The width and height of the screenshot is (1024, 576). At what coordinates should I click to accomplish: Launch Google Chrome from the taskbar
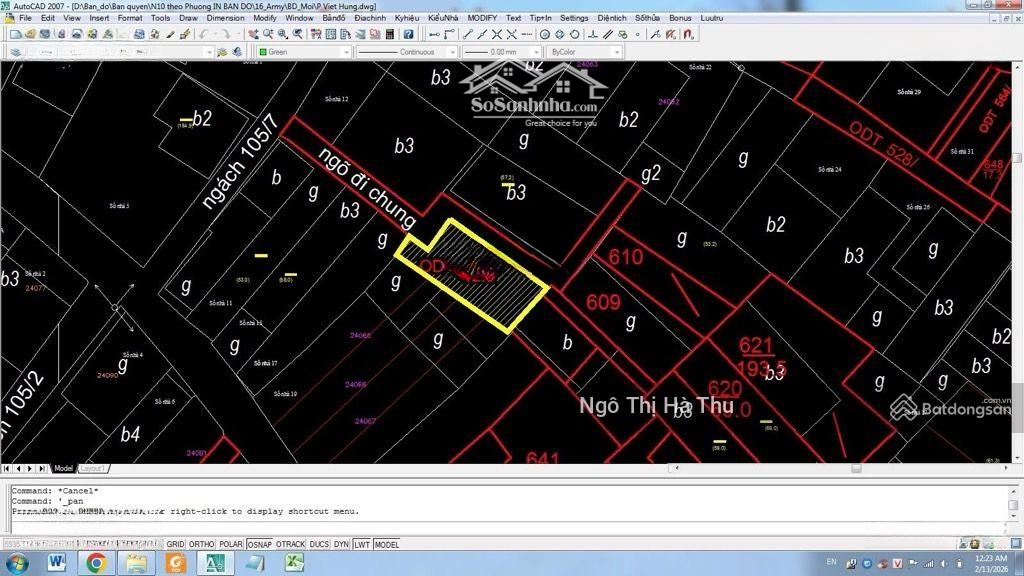click(x=96, y=562)
